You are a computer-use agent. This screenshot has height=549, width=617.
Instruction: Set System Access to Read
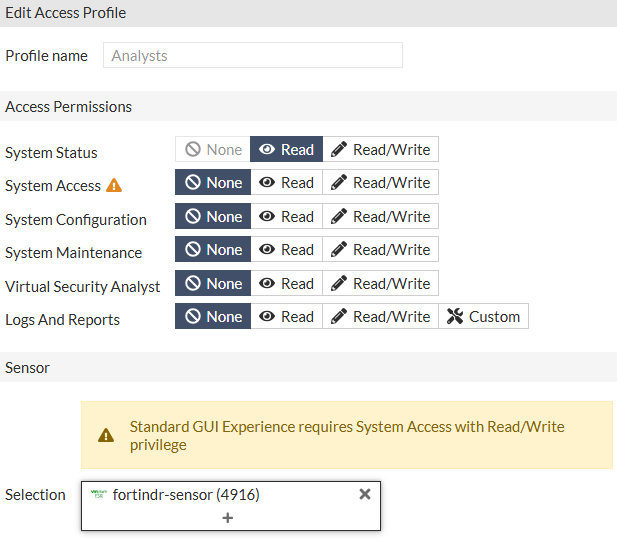(286, 182)
